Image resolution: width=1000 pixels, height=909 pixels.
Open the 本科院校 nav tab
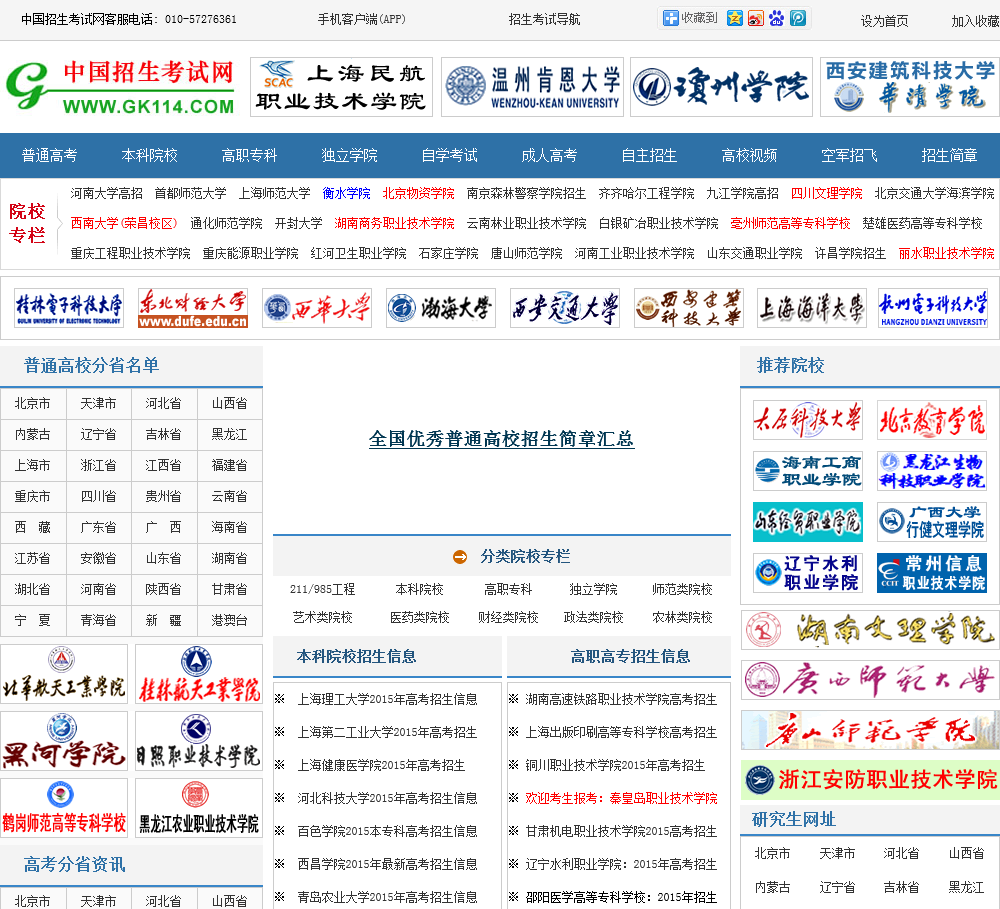click(149, 156)
